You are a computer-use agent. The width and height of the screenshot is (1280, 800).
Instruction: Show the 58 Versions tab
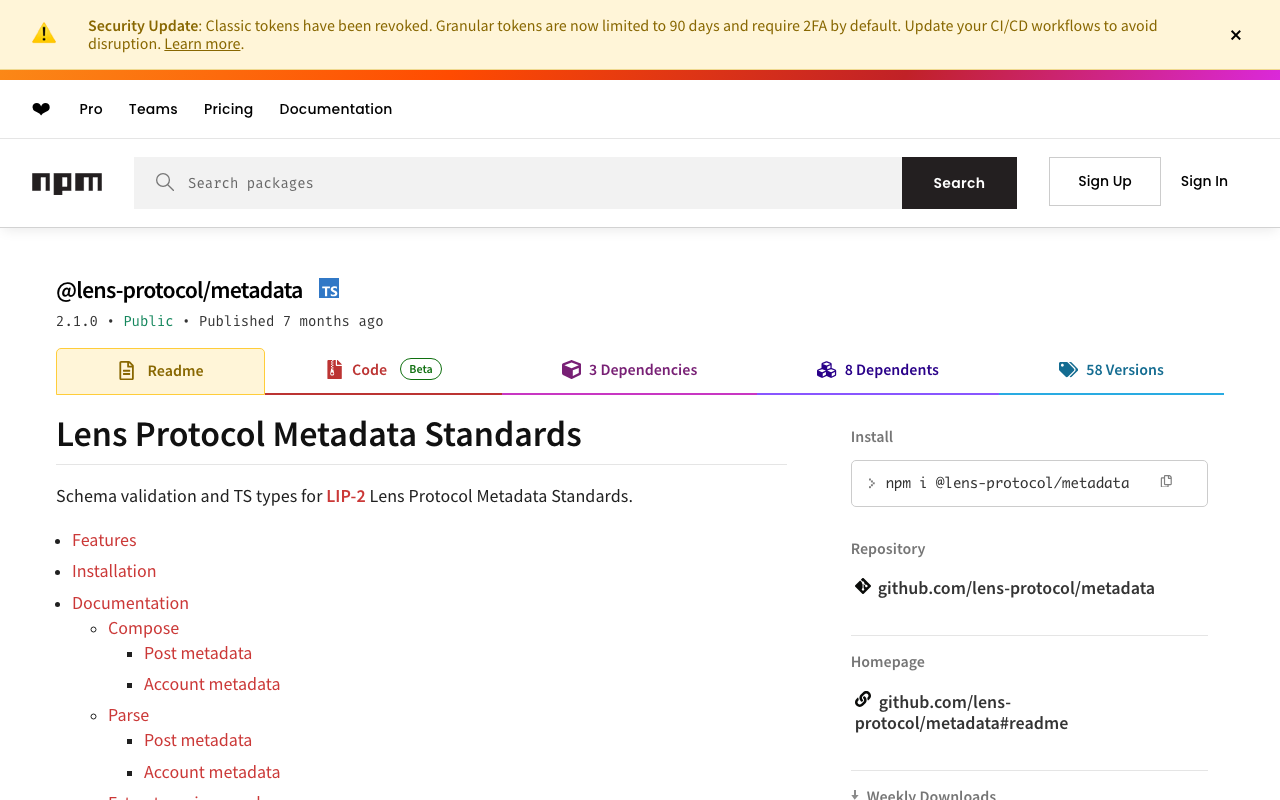1111,370
